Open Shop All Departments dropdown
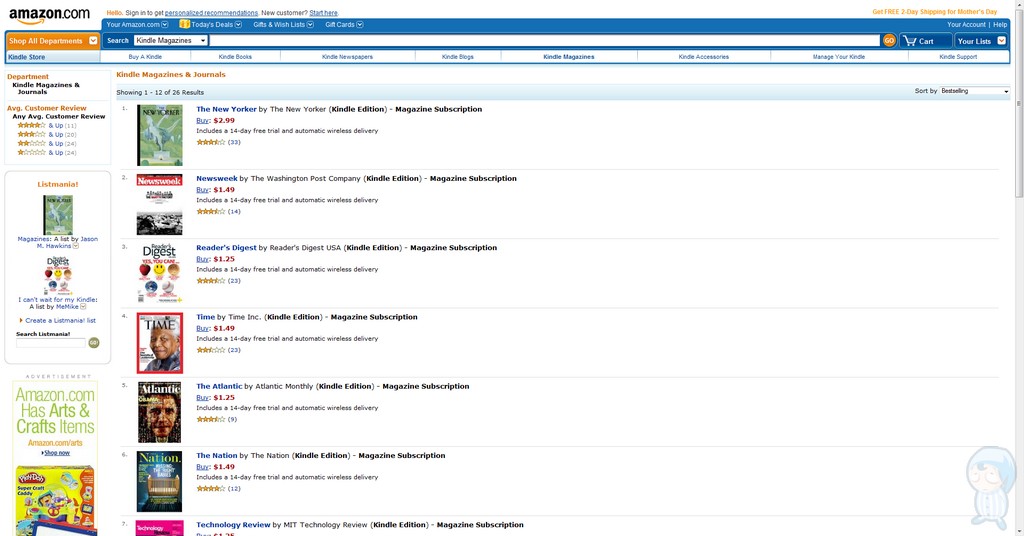The width and height of the screenshot is (1024, 536). (53, 40)
